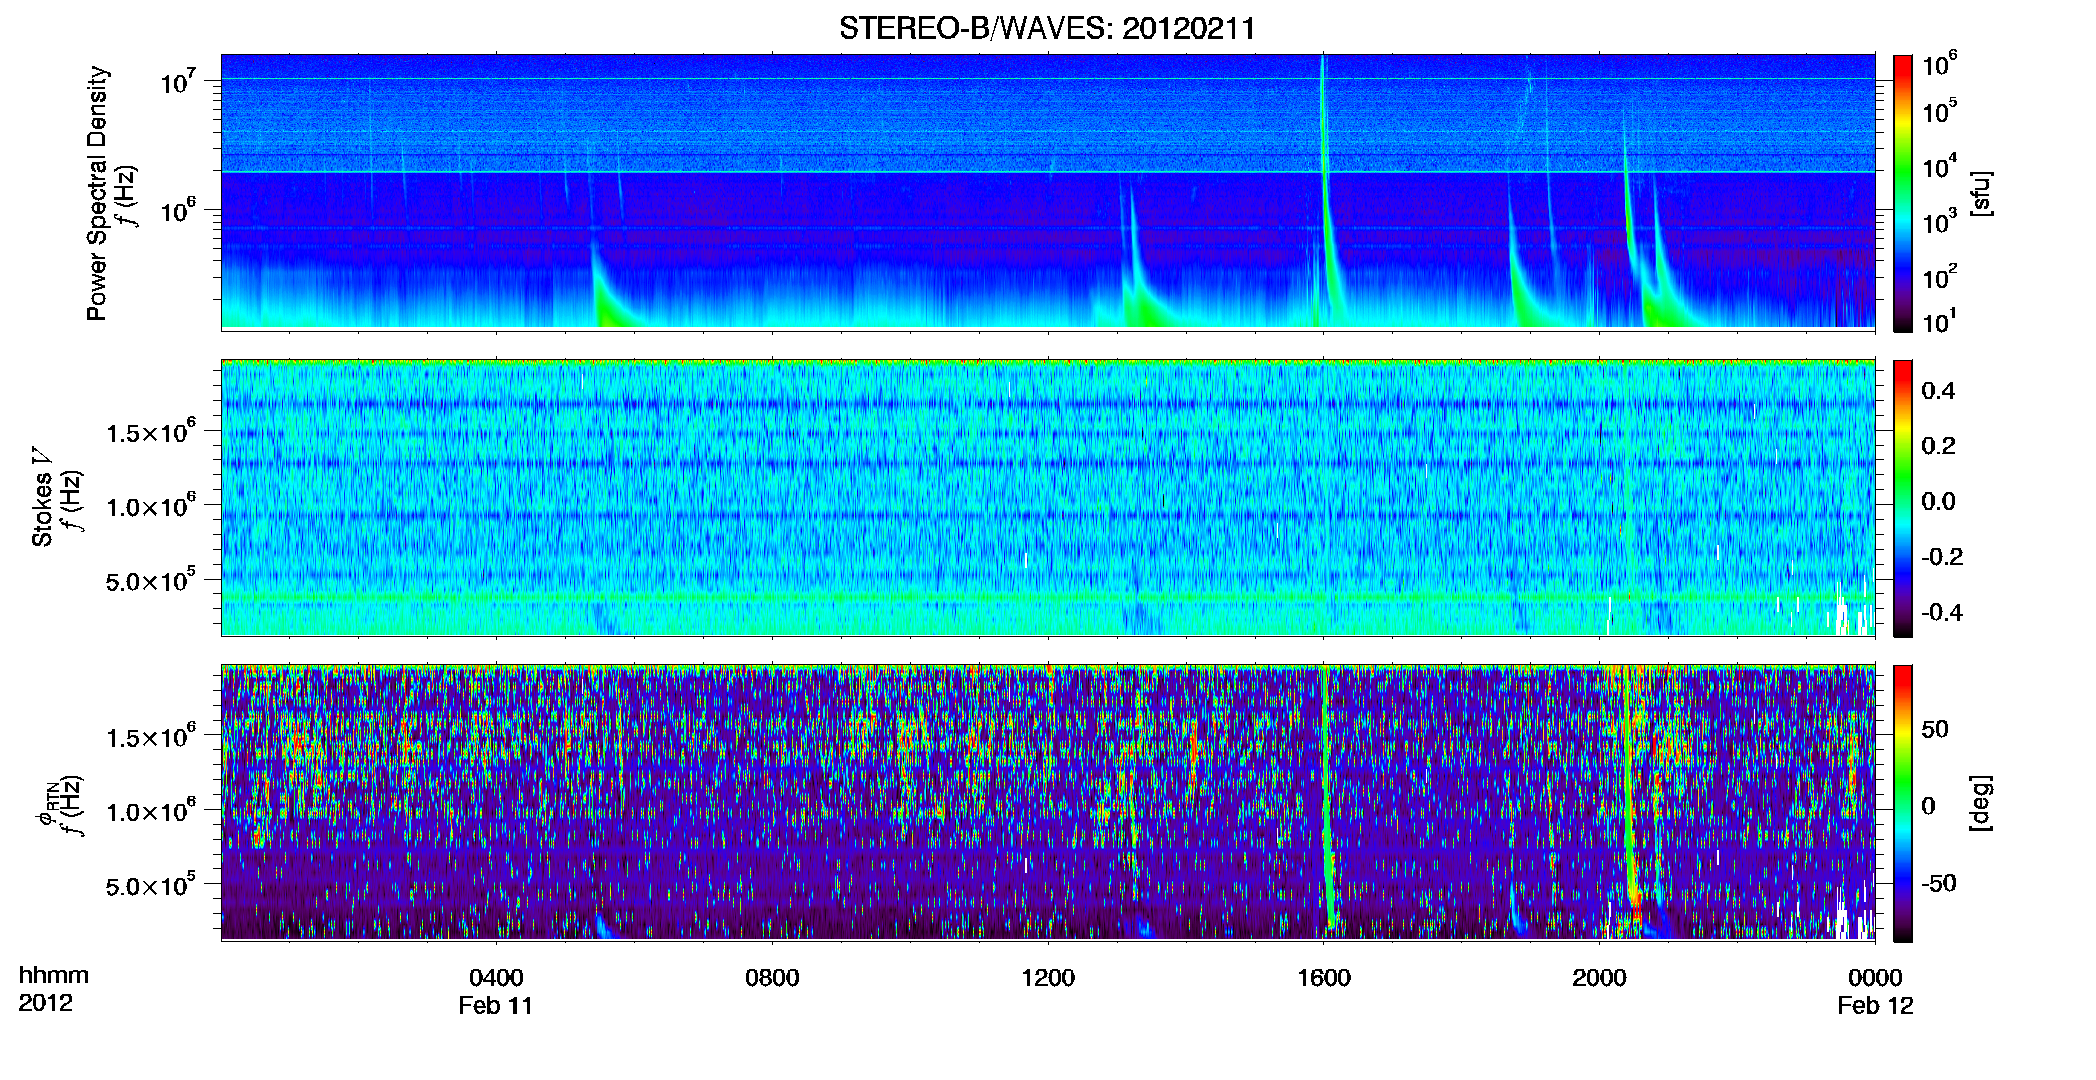Click the hhmm axis legend text
Viewport: 2096px width, 1080px height.
point(54,976)
